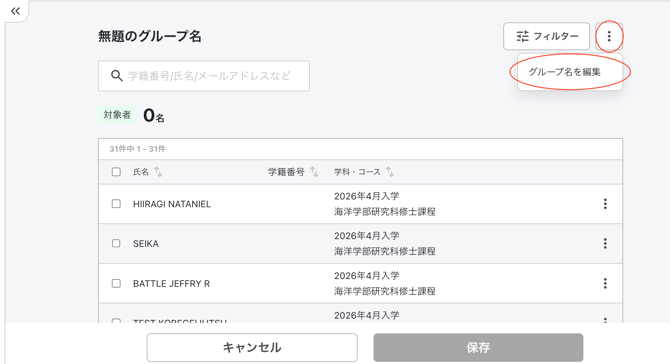Check the HIIRAGI NATANIEL row checkbox

(116, 204)
